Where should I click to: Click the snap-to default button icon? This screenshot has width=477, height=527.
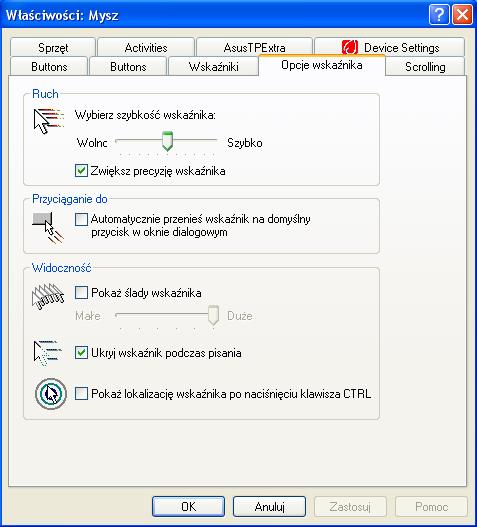pyautogui.click(x=48, y=228)
